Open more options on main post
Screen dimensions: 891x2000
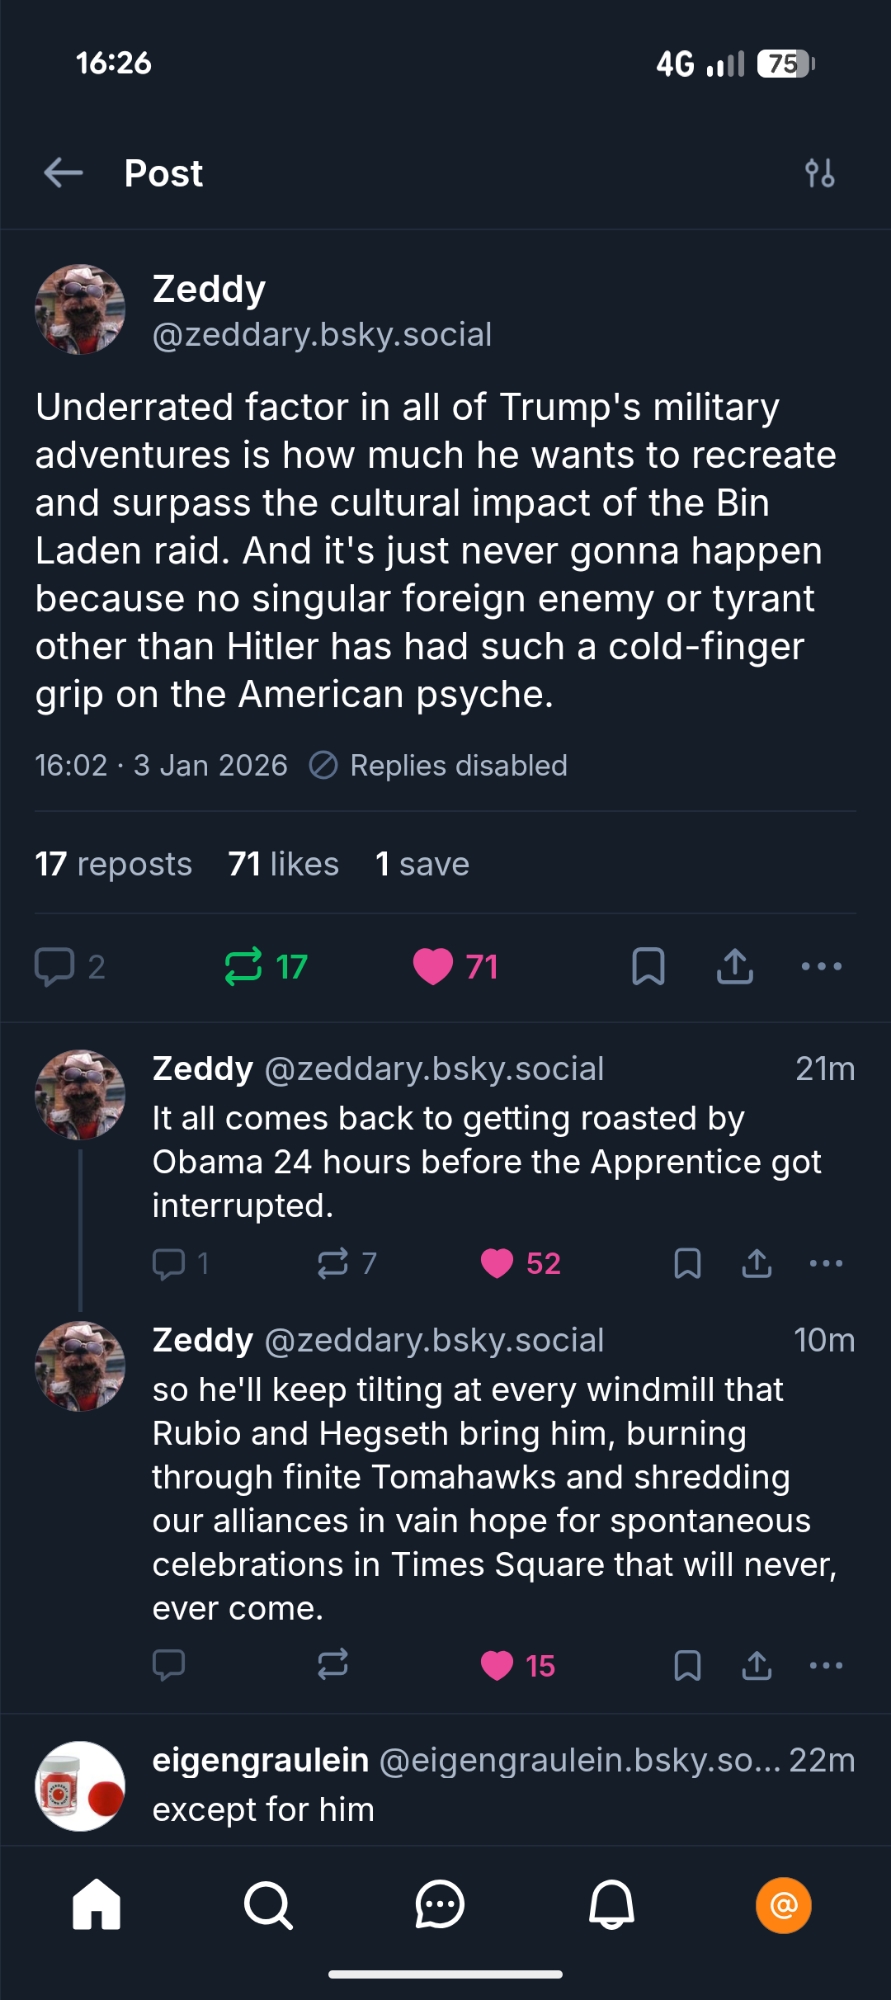coord(822,967)
